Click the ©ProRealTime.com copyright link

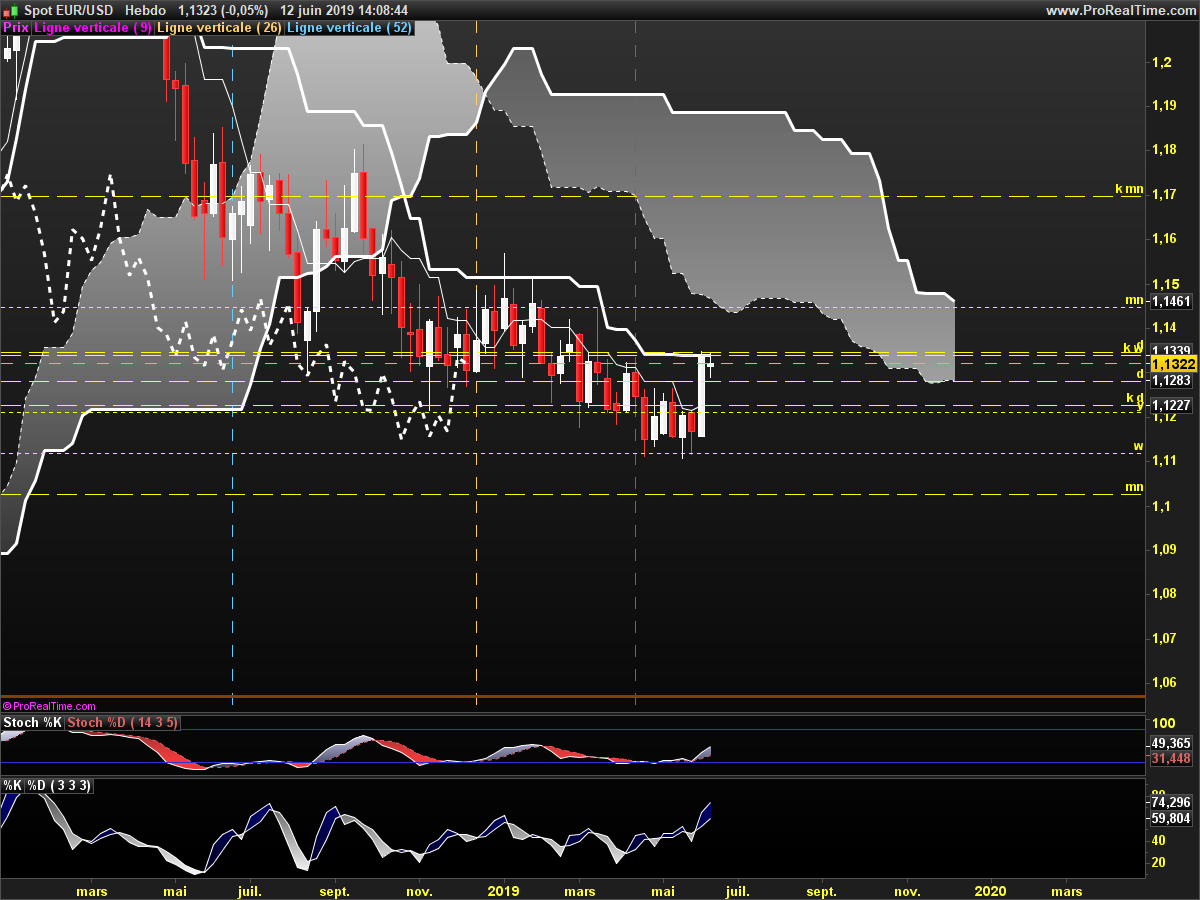click(49, 706)
